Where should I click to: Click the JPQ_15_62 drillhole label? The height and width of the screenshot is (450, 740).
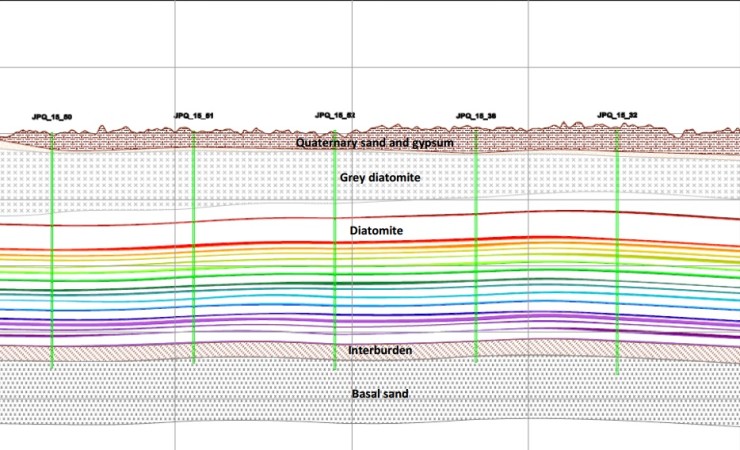click(335, 115)
